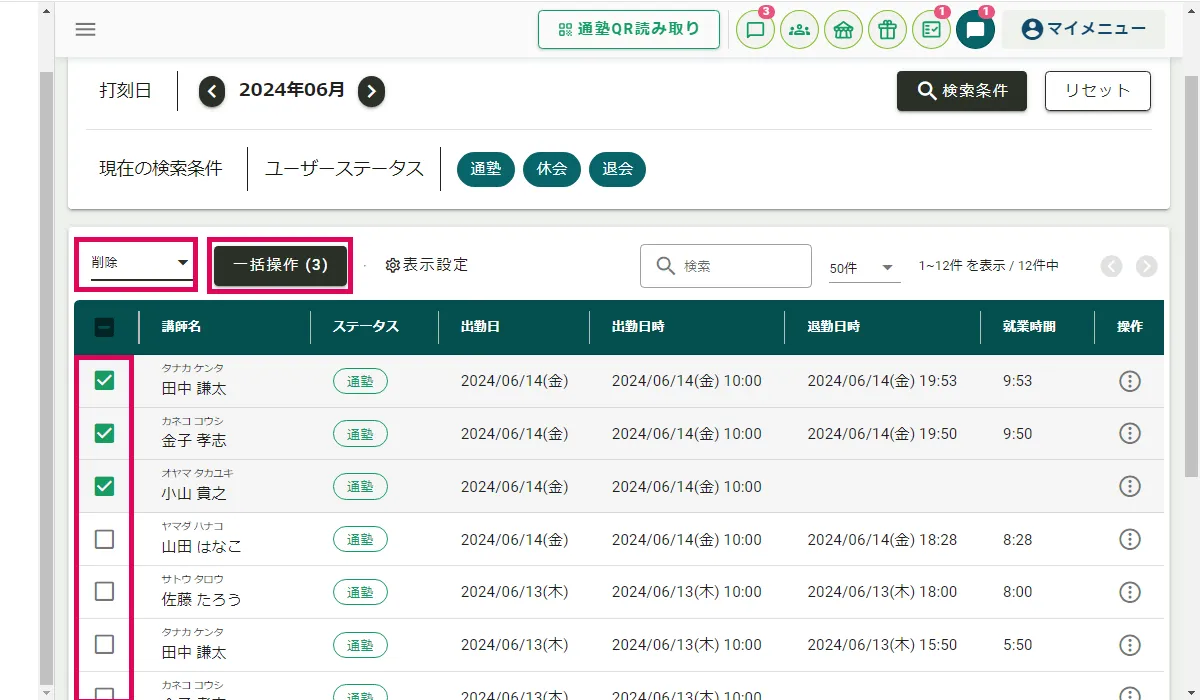Click 2024/06/13(木) 18:00 clock-out cell
This screenshot has width=1200, height=700.
click(882, 591)
